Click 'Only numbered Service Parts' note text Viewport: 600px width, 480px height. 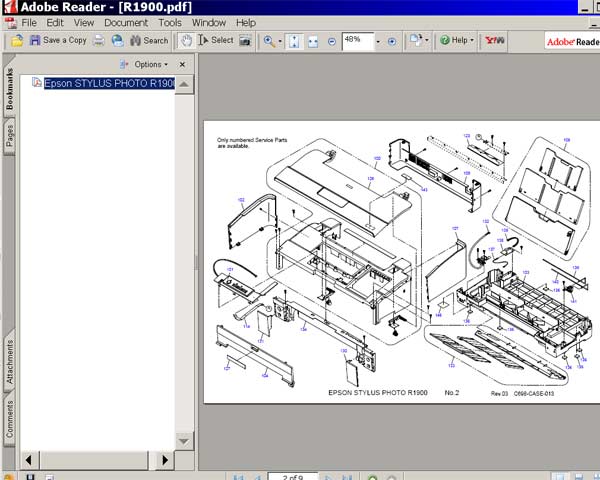click(252, 140)
